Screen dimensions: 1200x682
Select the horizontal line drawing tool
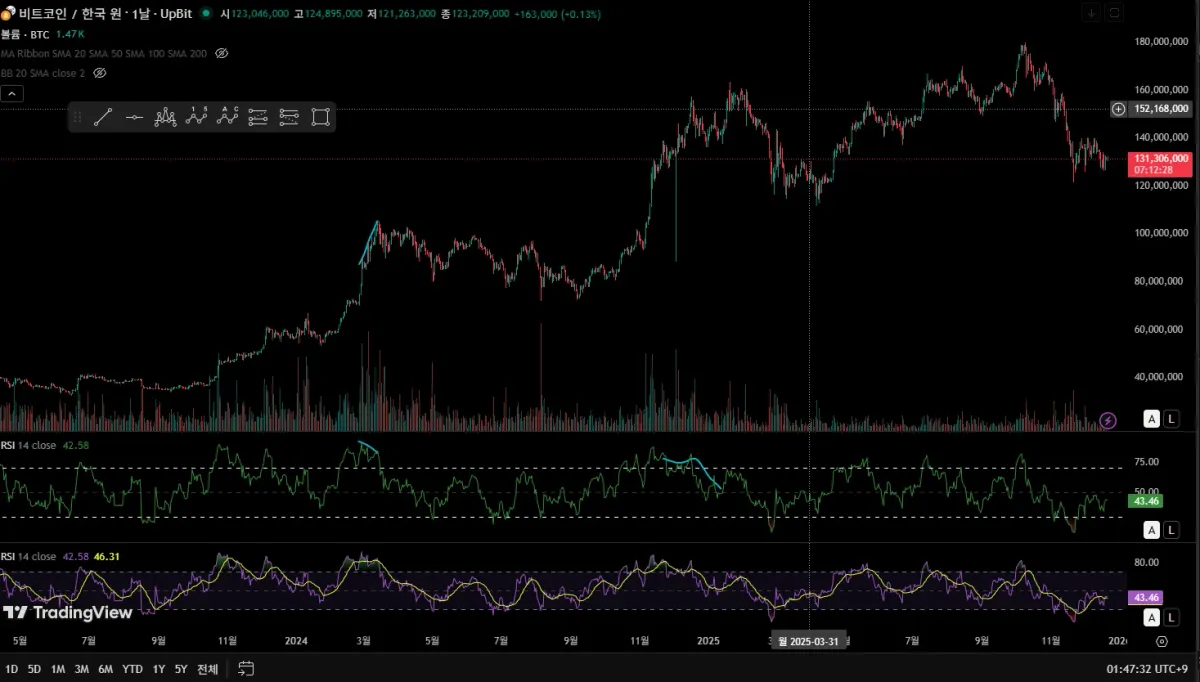134,117
